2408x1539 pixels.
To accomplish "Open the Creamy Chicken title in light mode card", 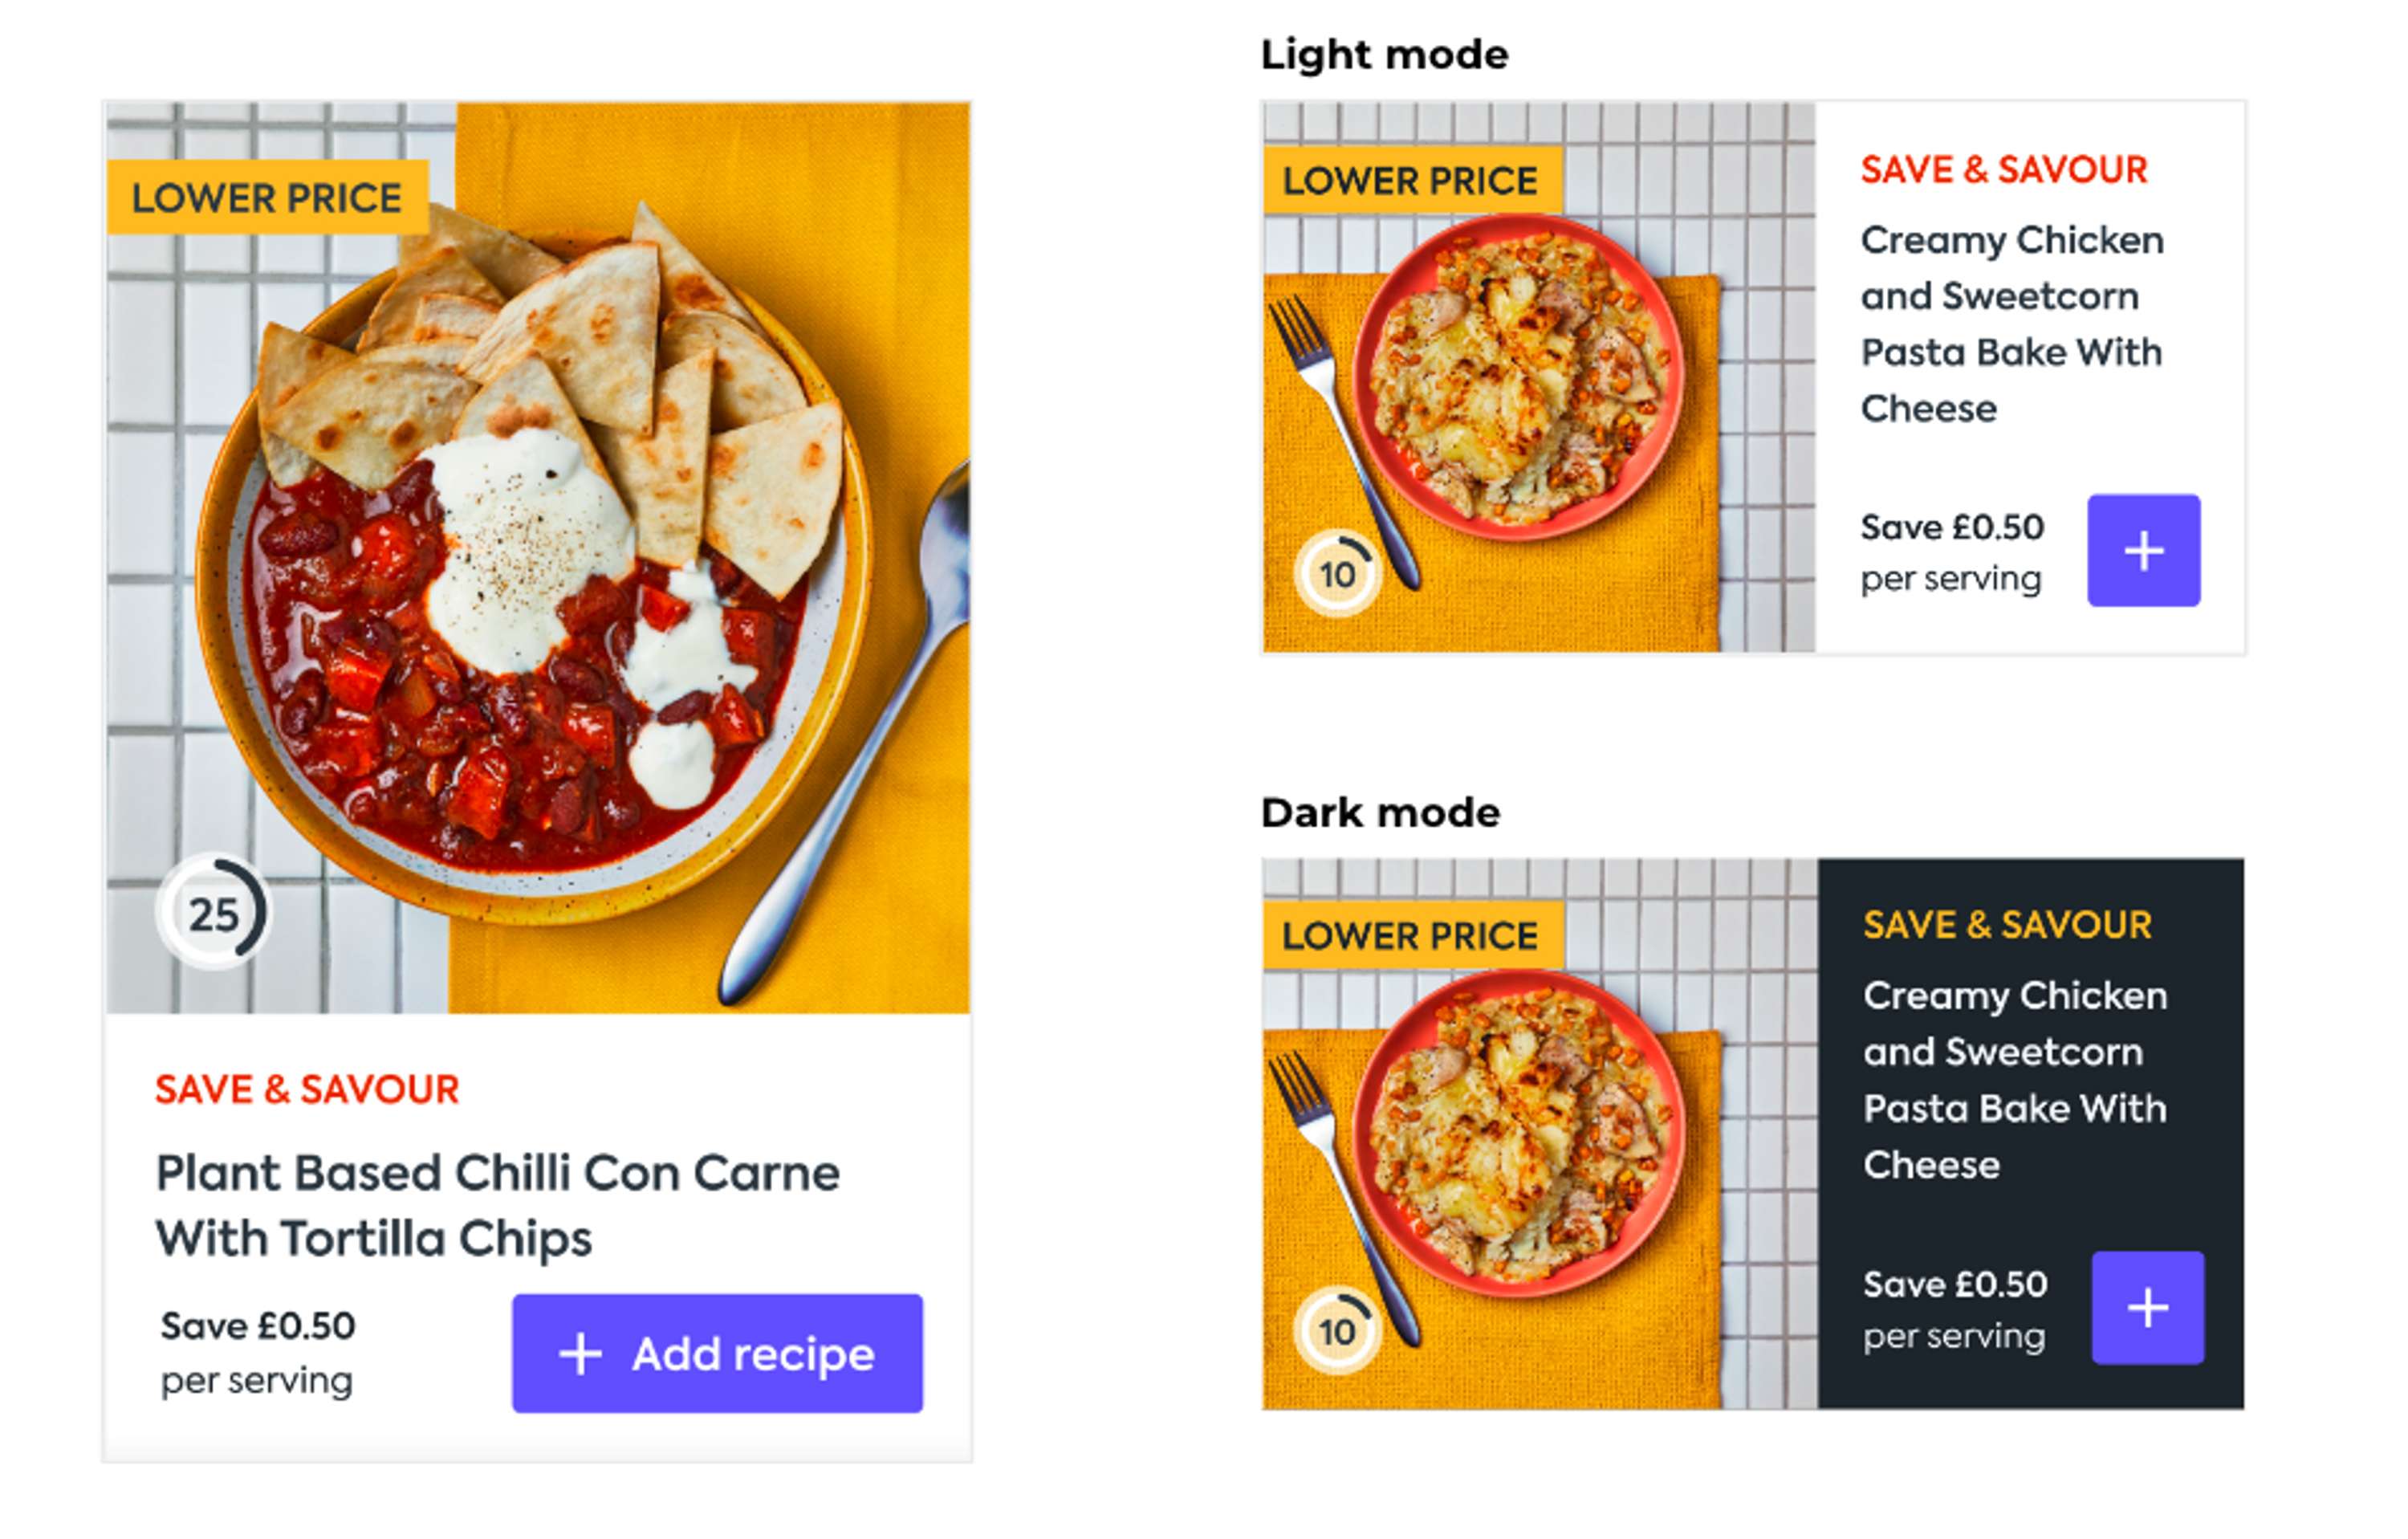I will (2011, 324).
